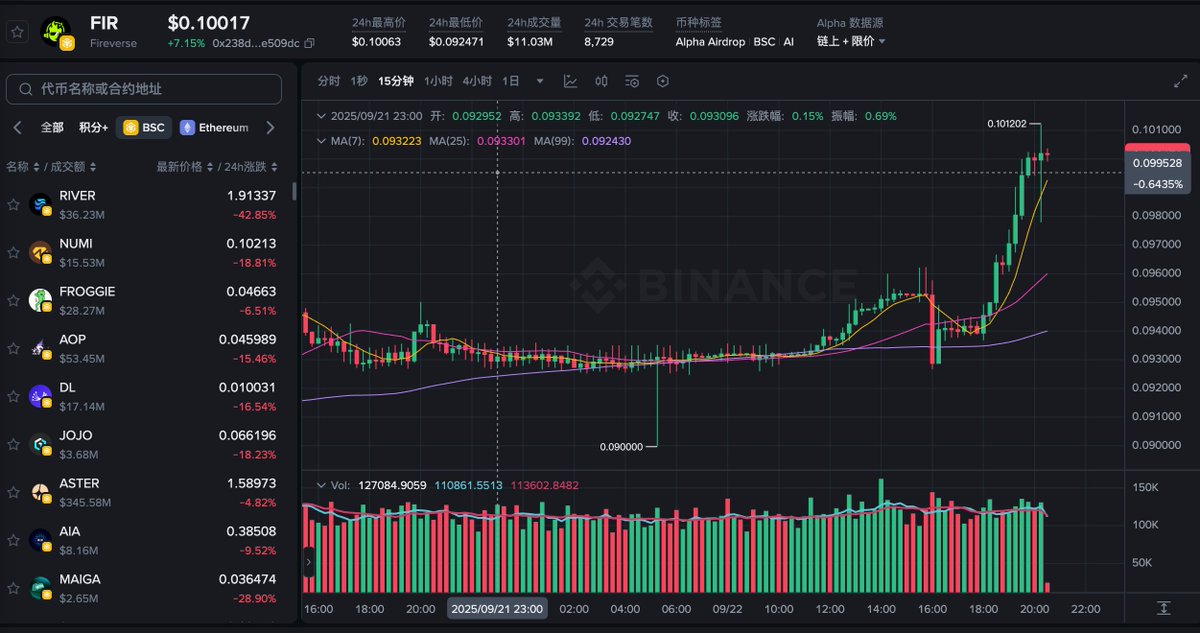Open the RIVER token icon
The width and height of the screenshot is (1200, 633).
40,204
